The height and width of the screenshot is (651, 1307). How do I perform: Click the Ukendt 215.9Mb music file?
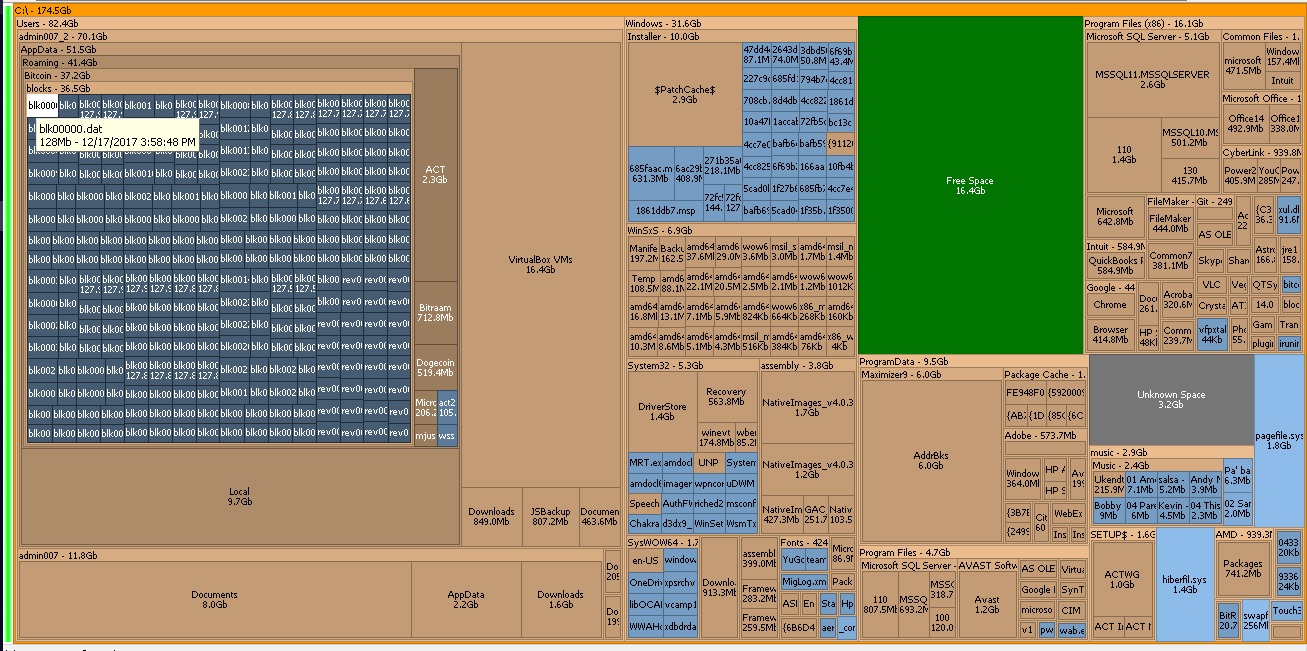(1108, 484)
